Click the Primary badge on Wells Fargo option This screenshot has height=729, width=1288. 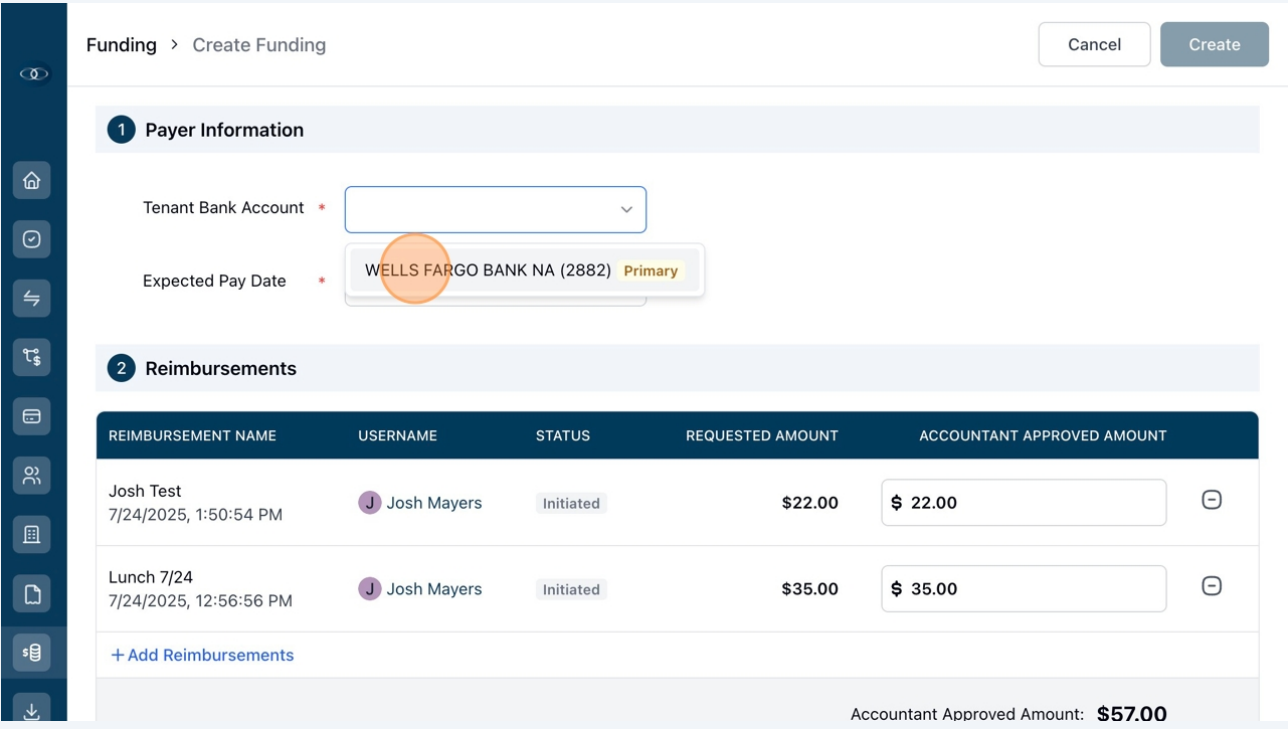click(650, 271)
